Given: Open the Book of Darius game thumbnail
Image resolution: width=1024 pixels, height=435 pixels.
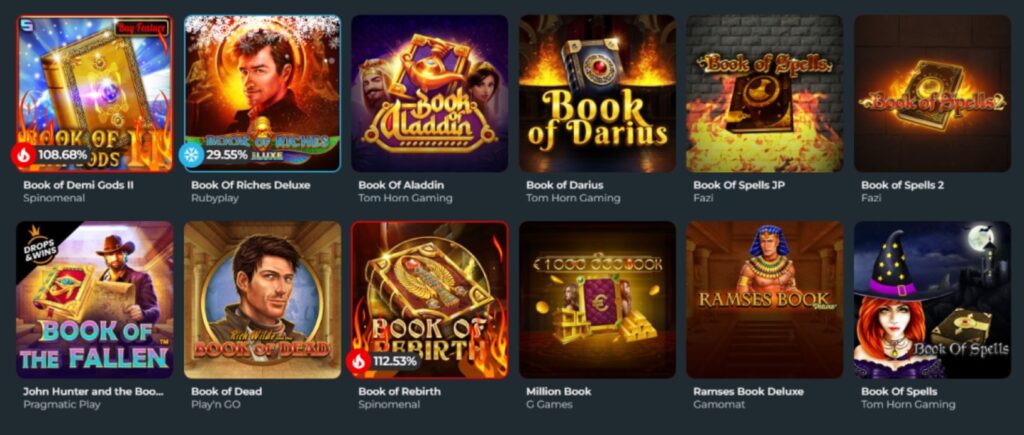Looking at the screenshot, I should point(598,93).
